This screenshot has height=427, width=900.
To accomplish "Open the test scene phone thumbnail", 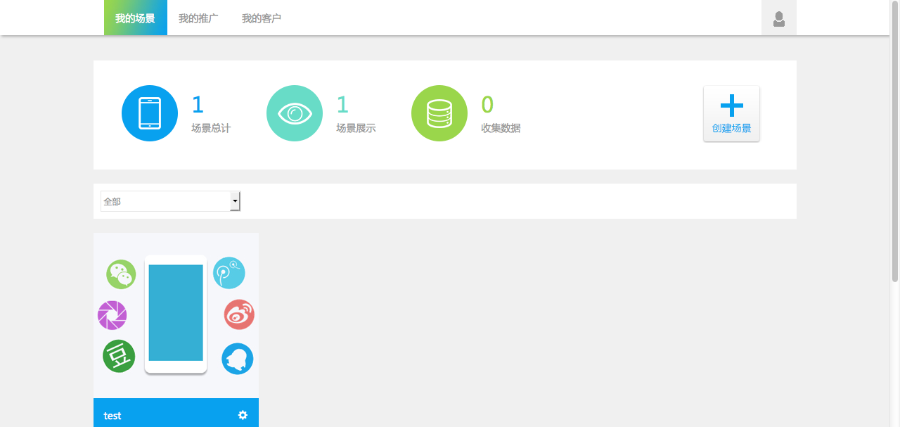I will pyautogui.click(x=176, y=314).
